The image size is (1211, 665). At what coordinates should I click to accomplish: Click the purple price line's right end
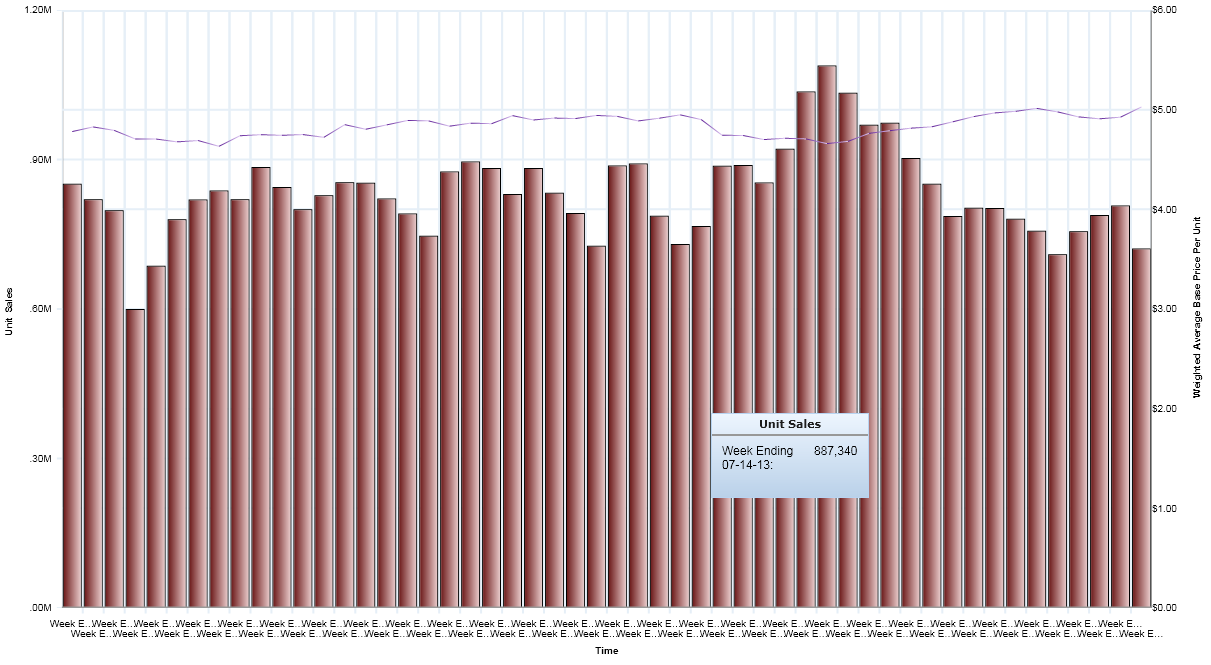1141,107
